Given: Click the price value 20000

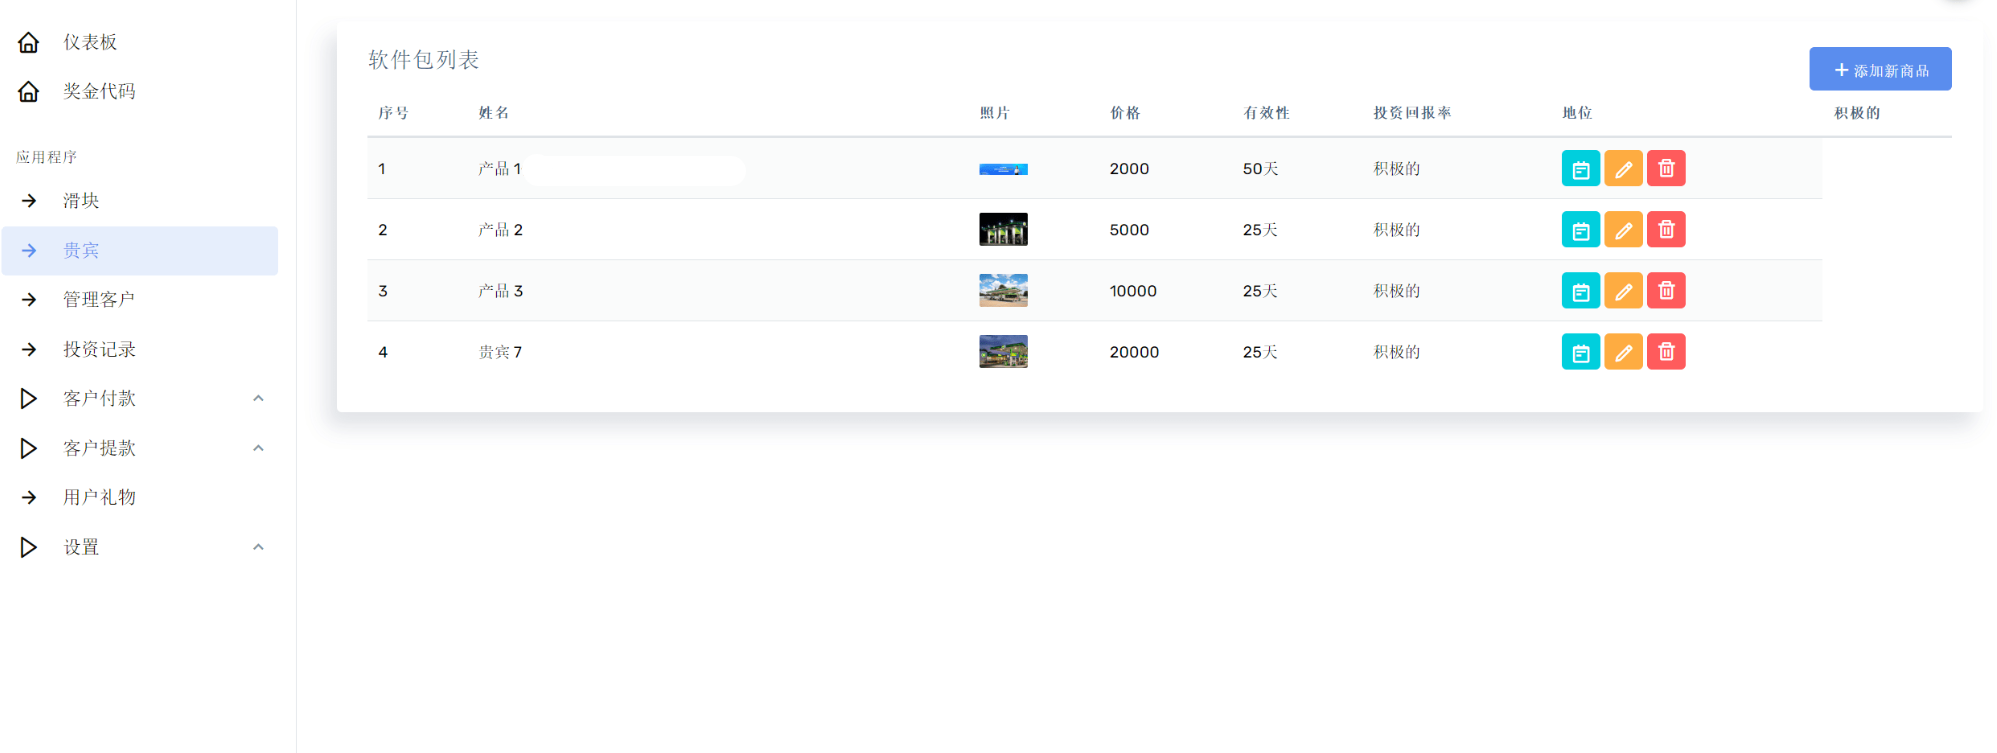Looking at the screenshot, I should pos(1134,352).
